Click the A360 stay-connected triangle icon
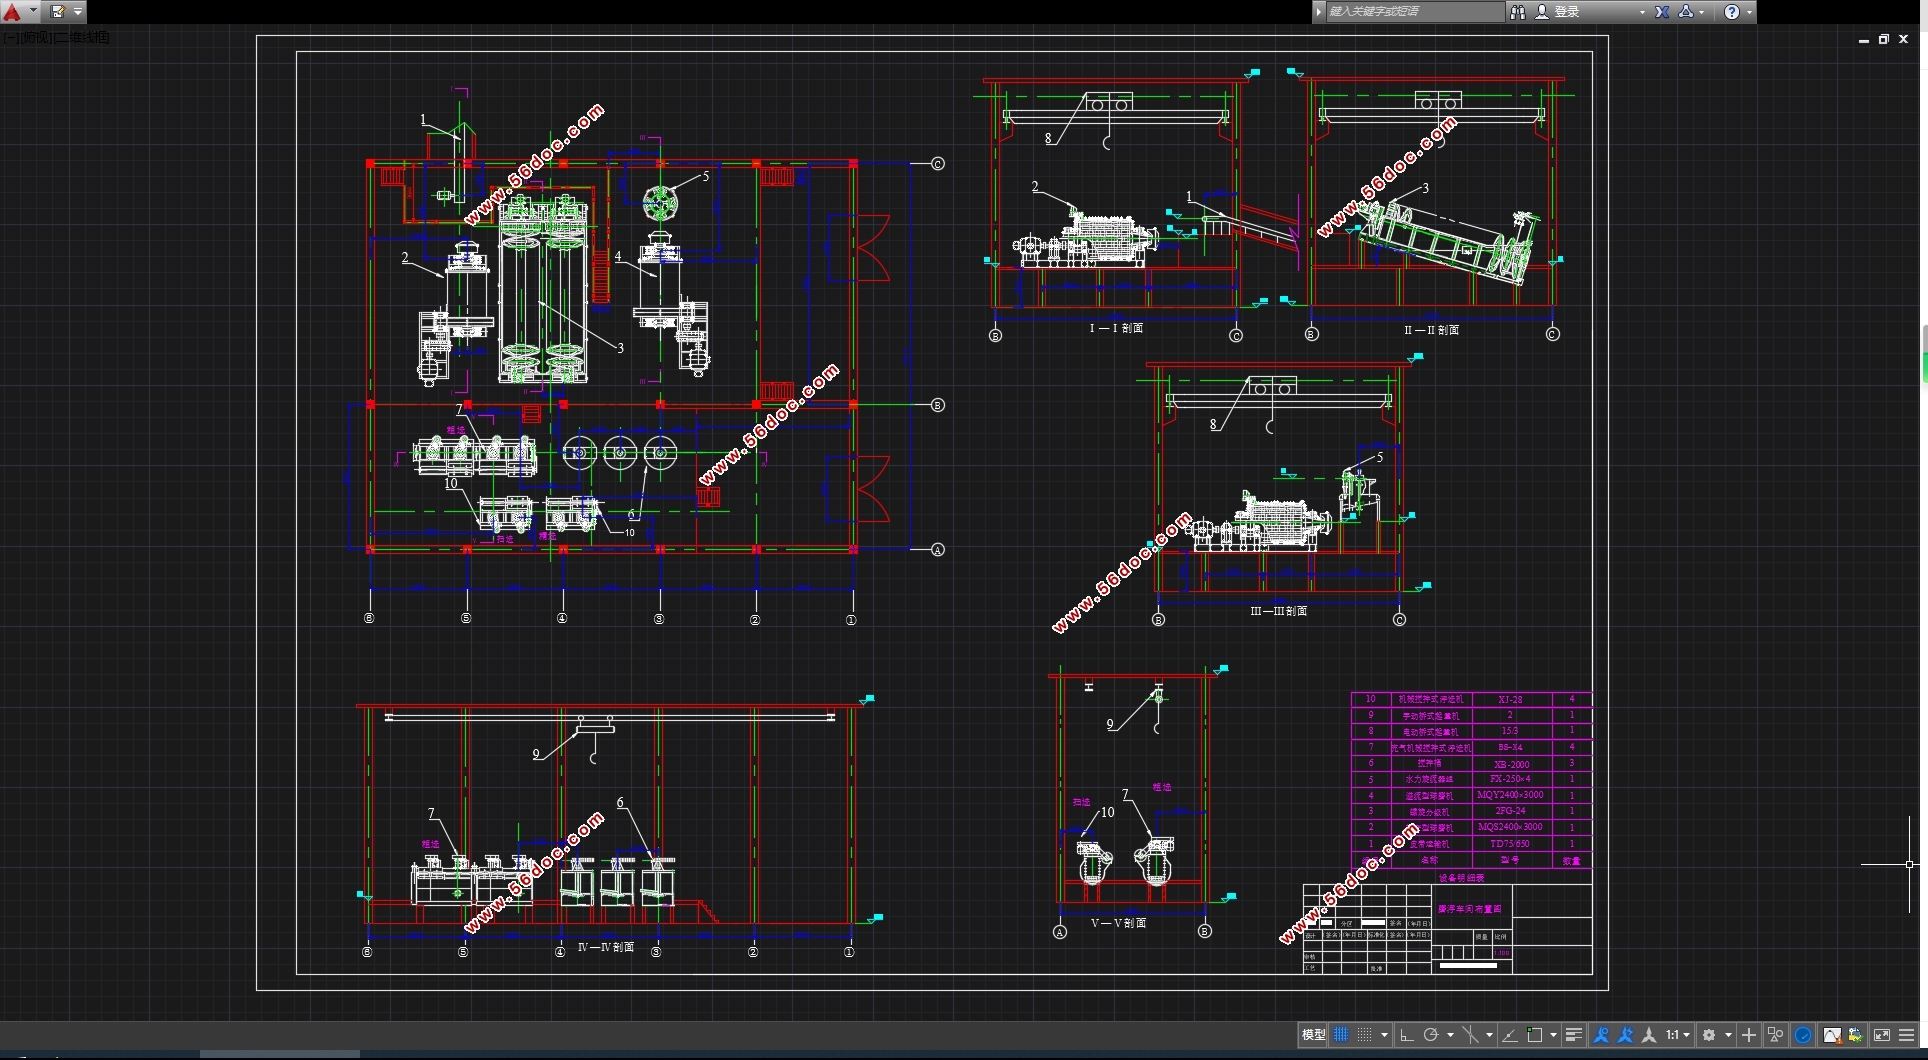Image resolution: width=1928 pixels, height=1060 pixels. tap(1686, 12)
